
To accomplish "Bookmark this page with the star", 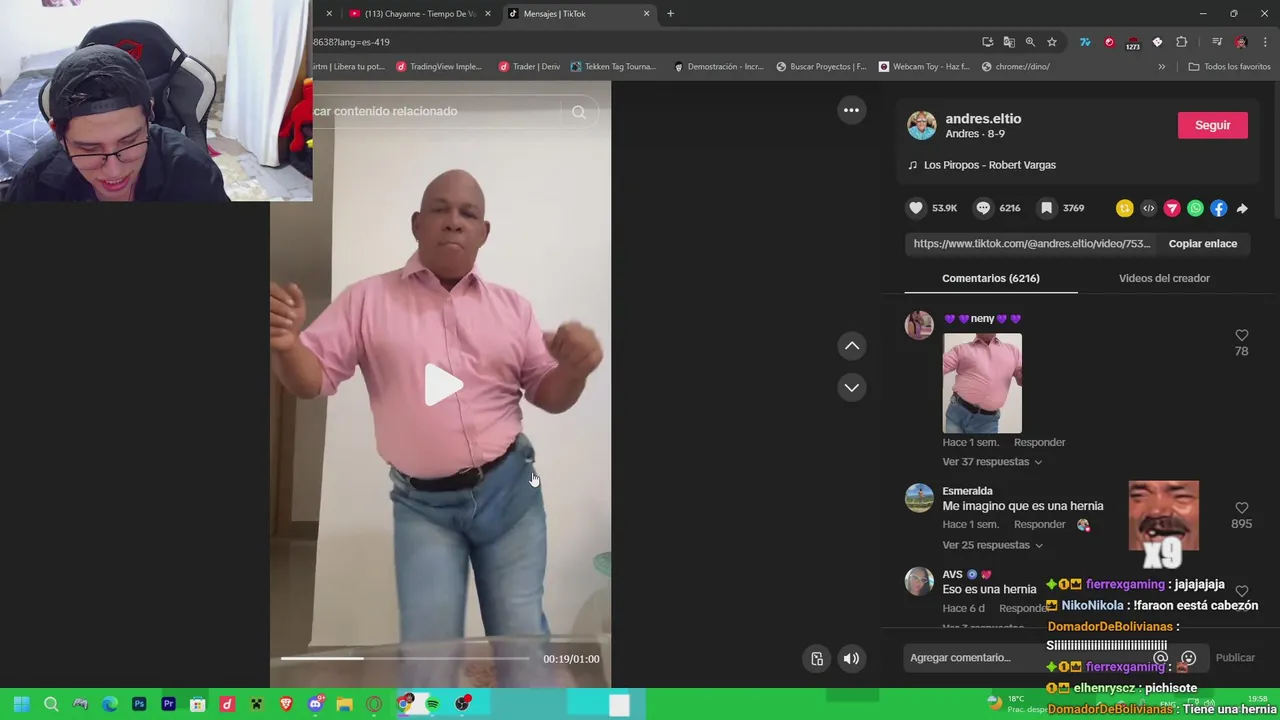I will point(1052,42).
